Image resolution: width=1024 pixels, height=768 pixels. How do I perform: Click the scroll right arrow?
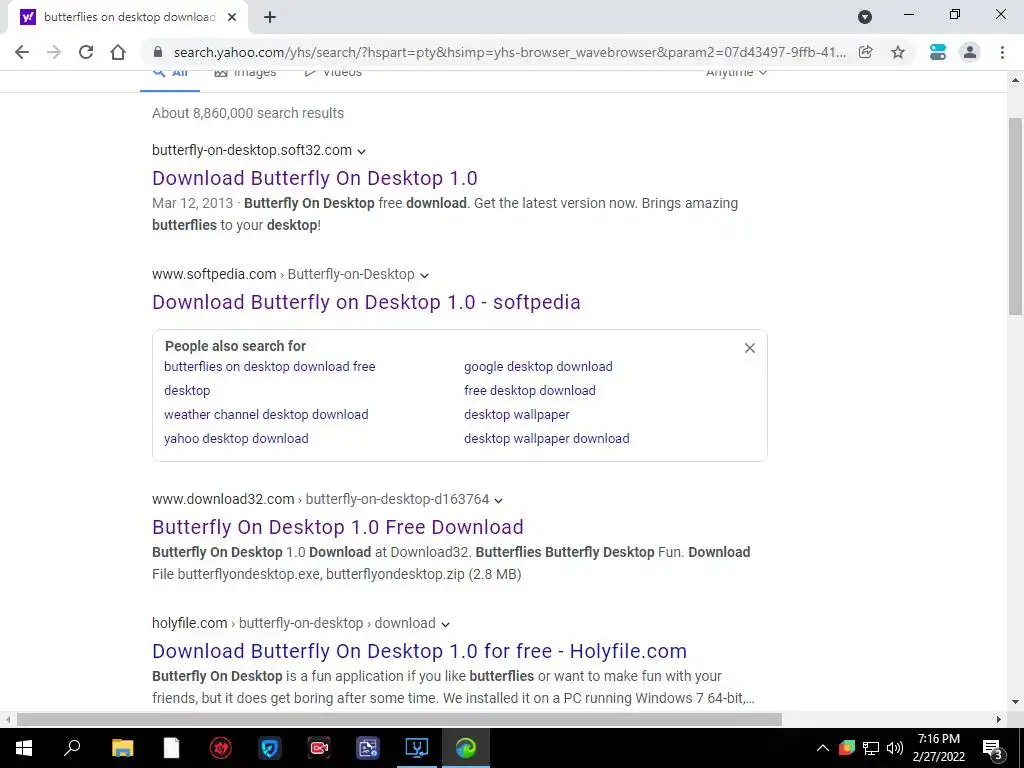coord(999,720)
